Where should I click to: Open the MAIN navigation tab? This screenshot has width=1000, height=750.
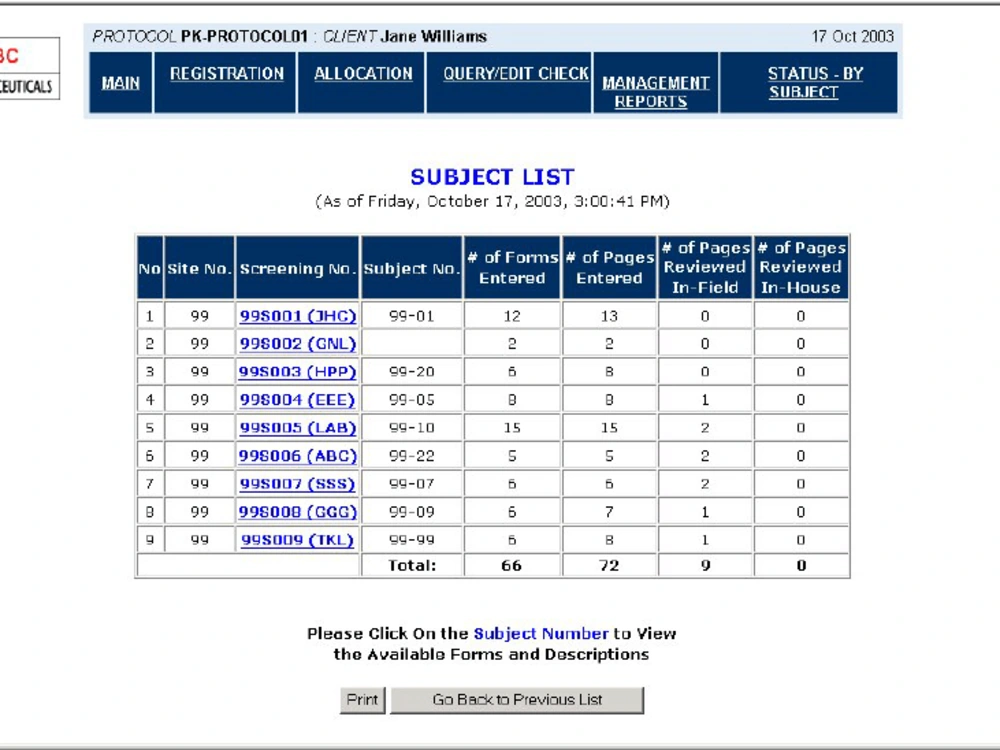(x=121, y=83)
